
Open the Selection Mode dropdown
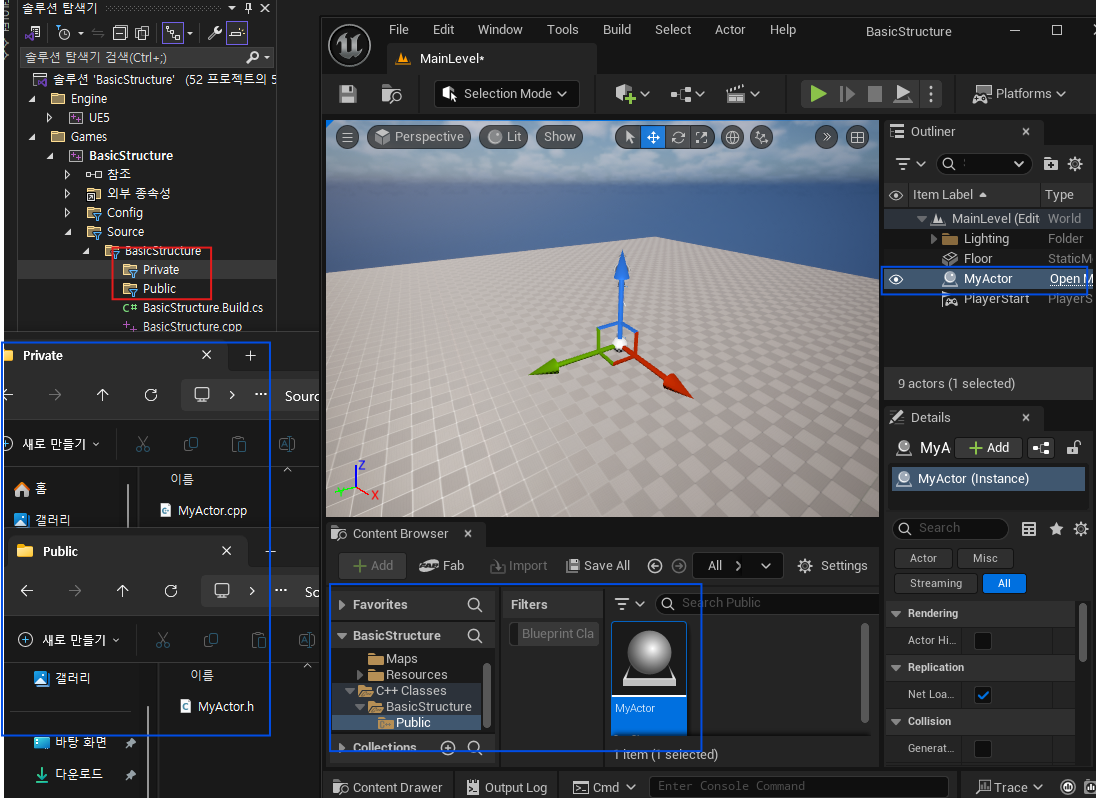(x=506, y=94)
